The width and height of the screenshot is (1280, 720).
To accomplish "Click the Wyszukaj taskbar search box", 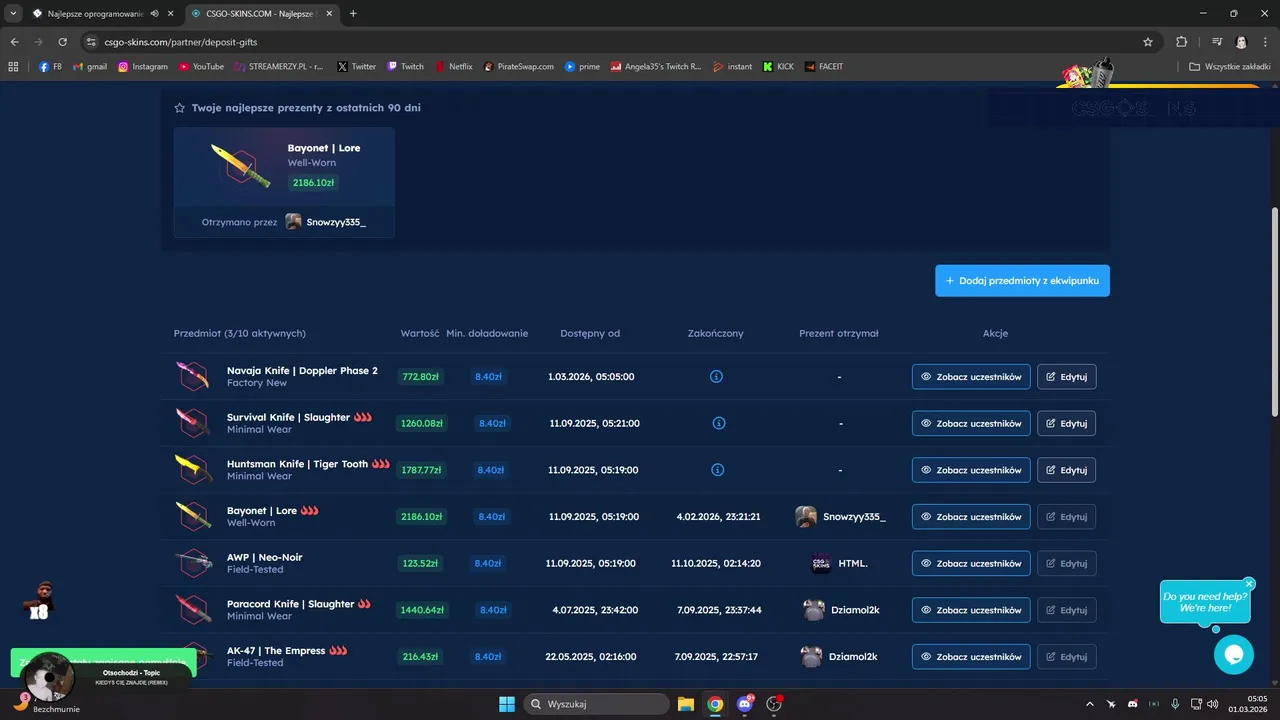I will tap(597, 704).
